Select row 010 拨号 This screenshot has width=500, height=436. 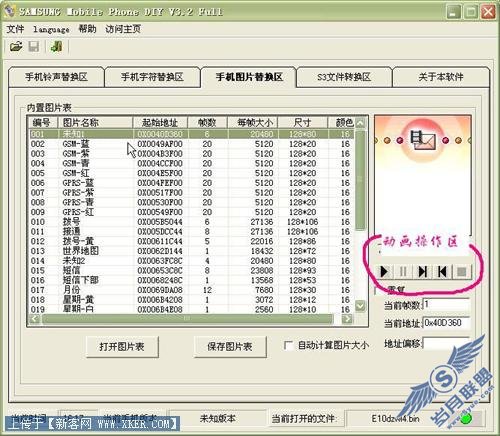(191, 222)
